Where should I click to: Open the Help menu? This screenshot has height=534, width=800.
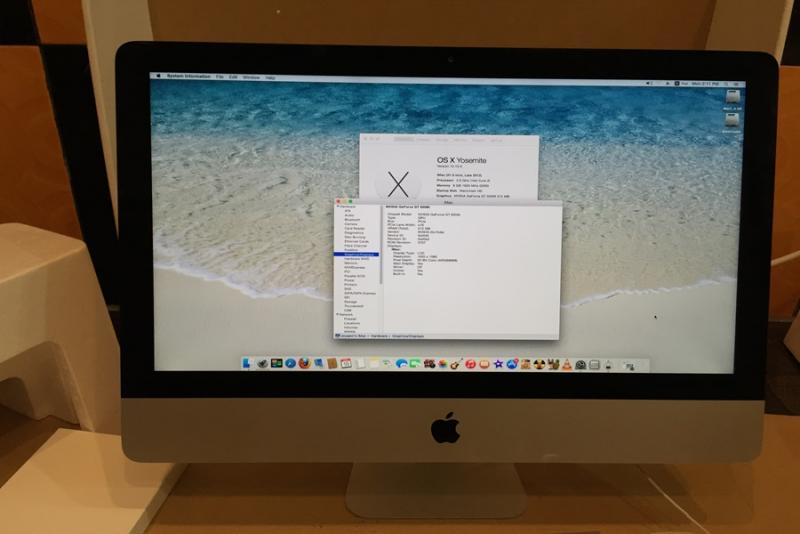pos(270,78)
